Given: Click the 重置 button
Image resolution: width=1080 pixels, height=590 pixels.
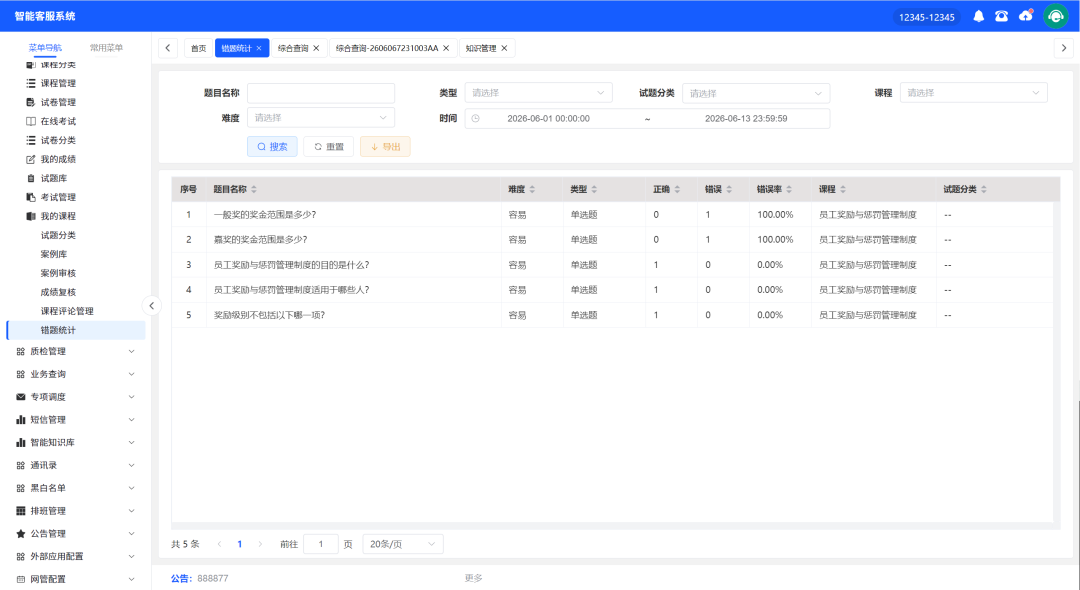Looking at the screenshot, I should point(329,147).
